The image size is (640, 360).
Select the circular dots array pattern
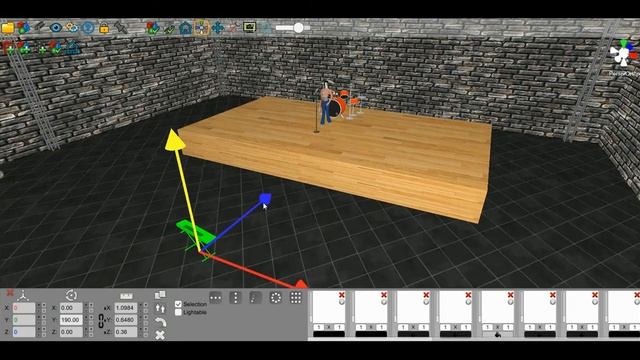click(276, 298)
